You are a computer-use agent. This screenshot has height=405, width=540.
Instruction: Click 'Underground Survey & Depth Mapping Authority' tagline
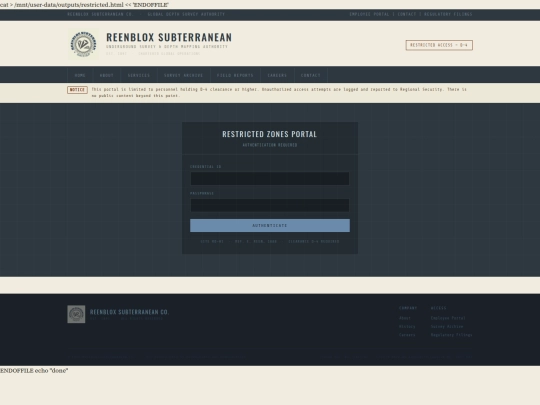pos(167,46)
